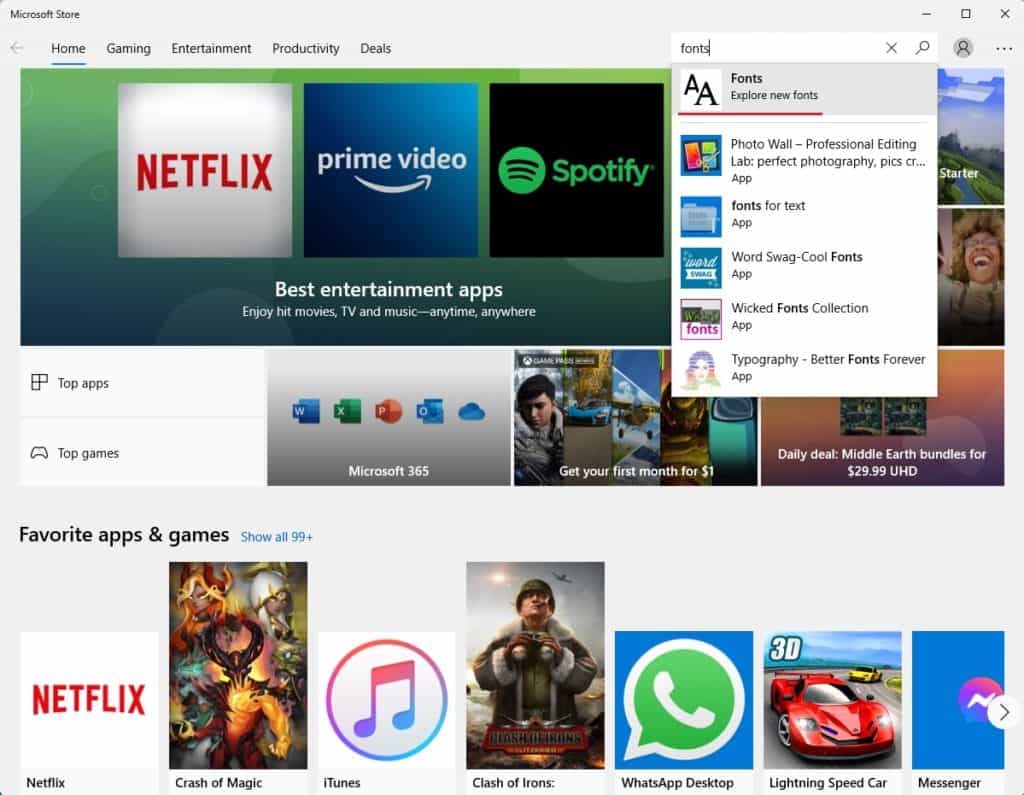Go back using the arrow

pyautogui.click(x=16, y=47)
